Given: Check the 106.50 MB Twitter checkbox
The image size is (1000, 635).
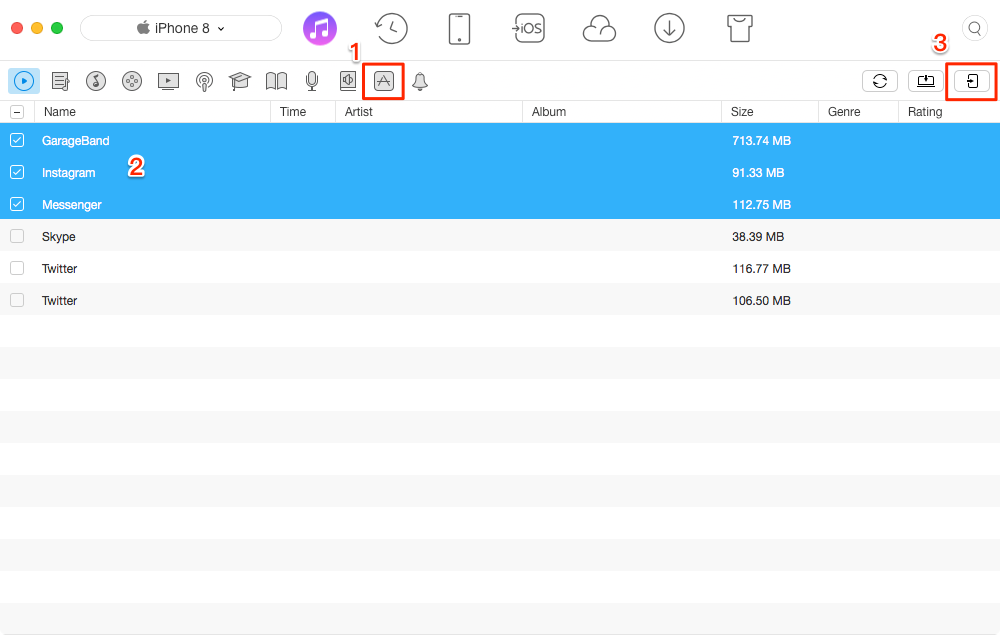Looking at the screenshot, I should pos(17,300).
